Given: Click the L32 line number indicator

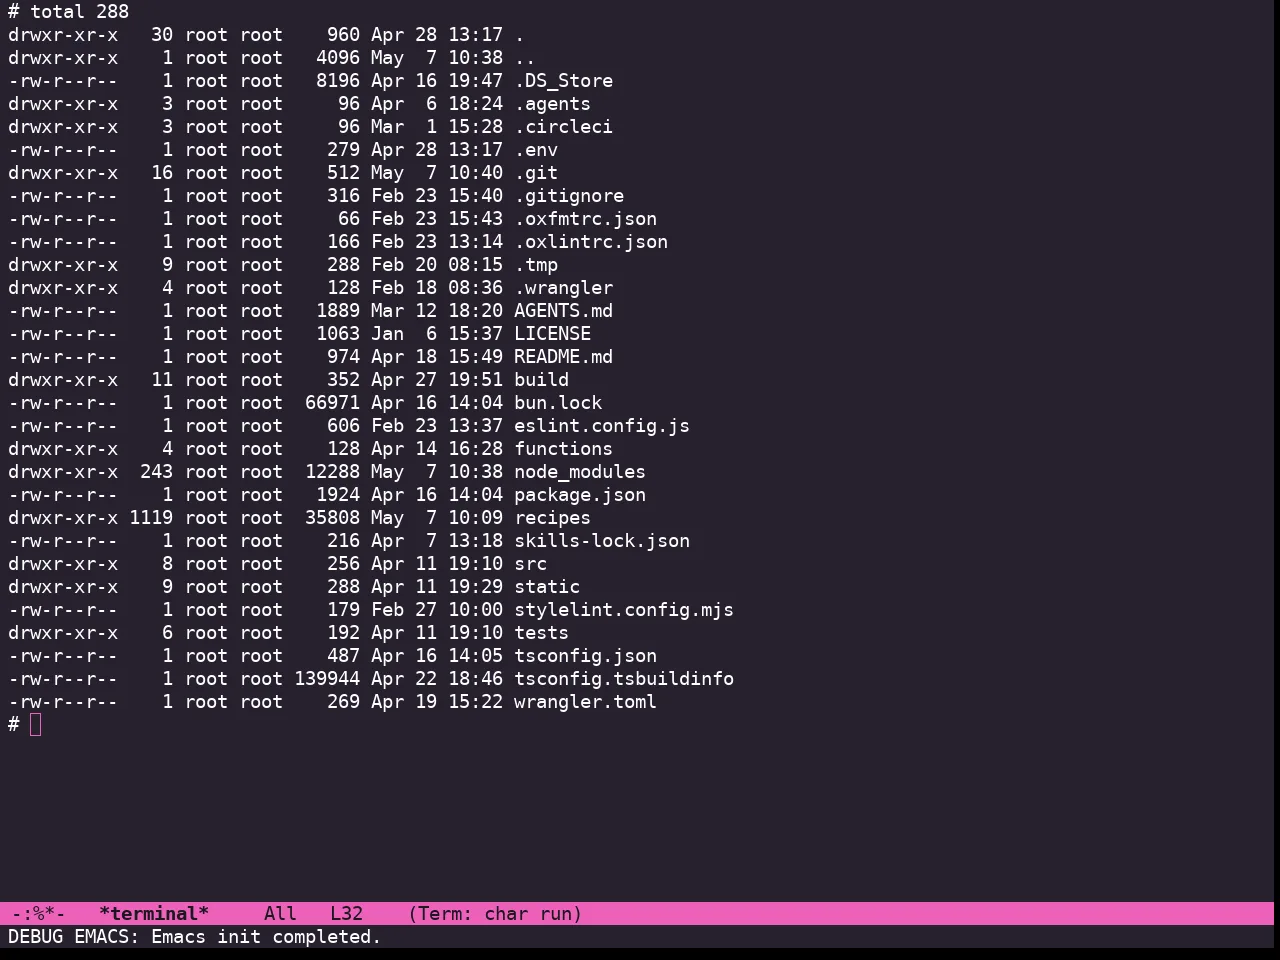Looking at the screenshot, I should (x=346, y=914).
